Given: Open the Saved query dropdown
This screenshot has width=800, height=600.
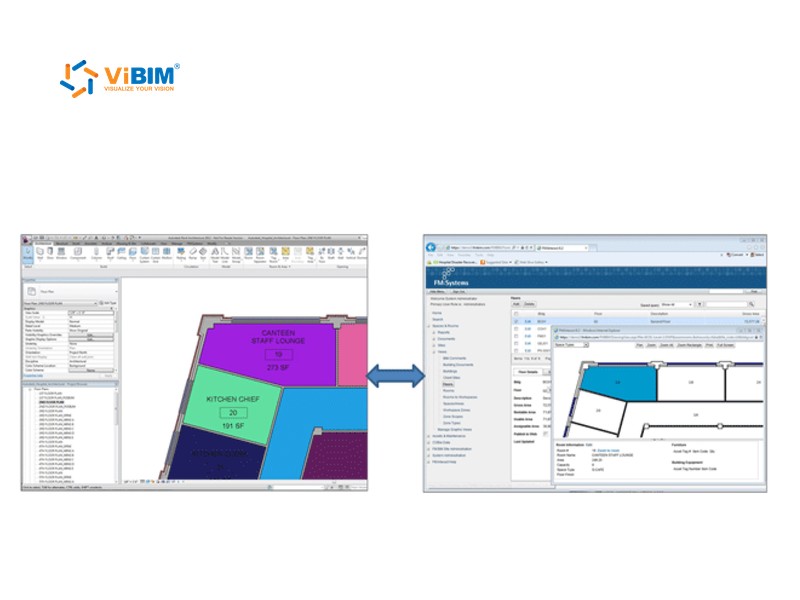Looking at the screenshot, I should 676,305.
